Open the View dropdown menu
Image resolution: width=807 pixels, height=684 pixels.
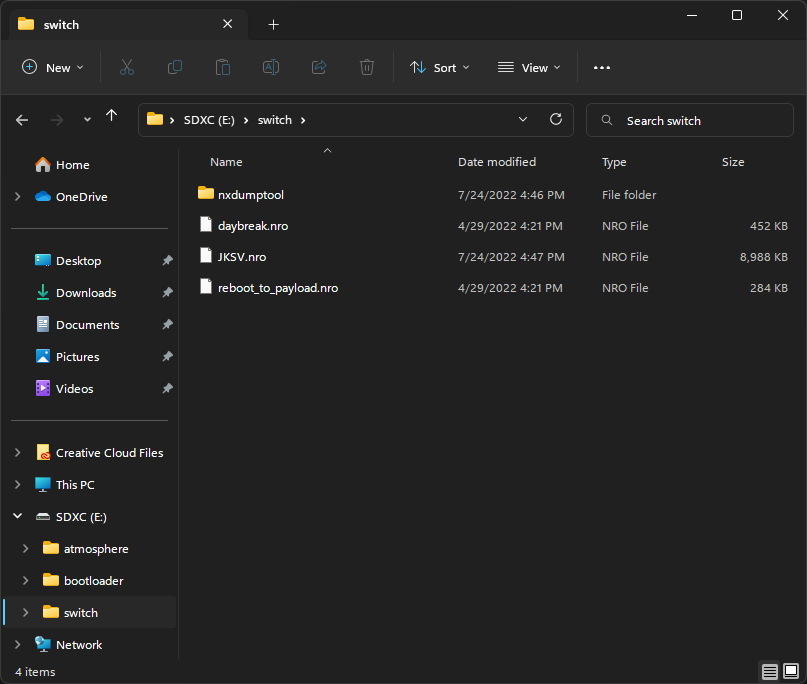pos(528,67)
